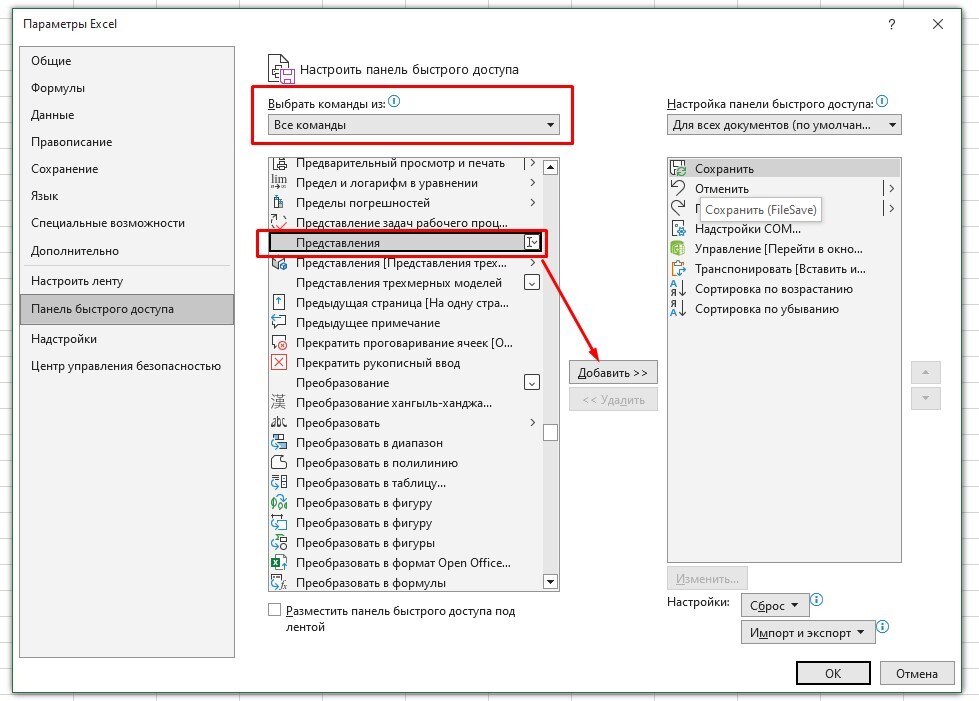Open the Импорт и экспорт dropdown
979x701 pixels.
[807, 632]
